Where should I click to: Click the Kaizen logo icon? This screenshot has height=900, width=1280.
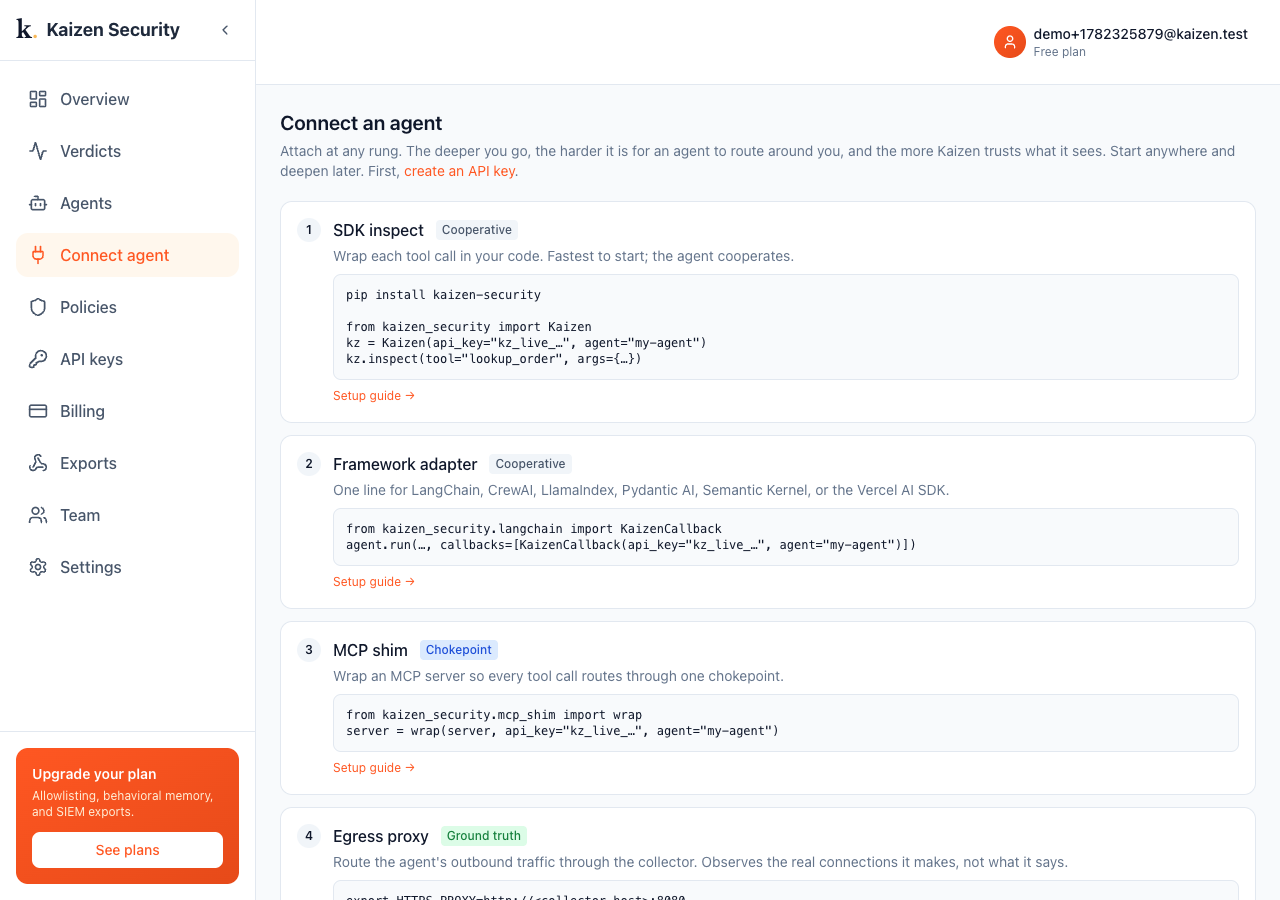tap(26, 29)
